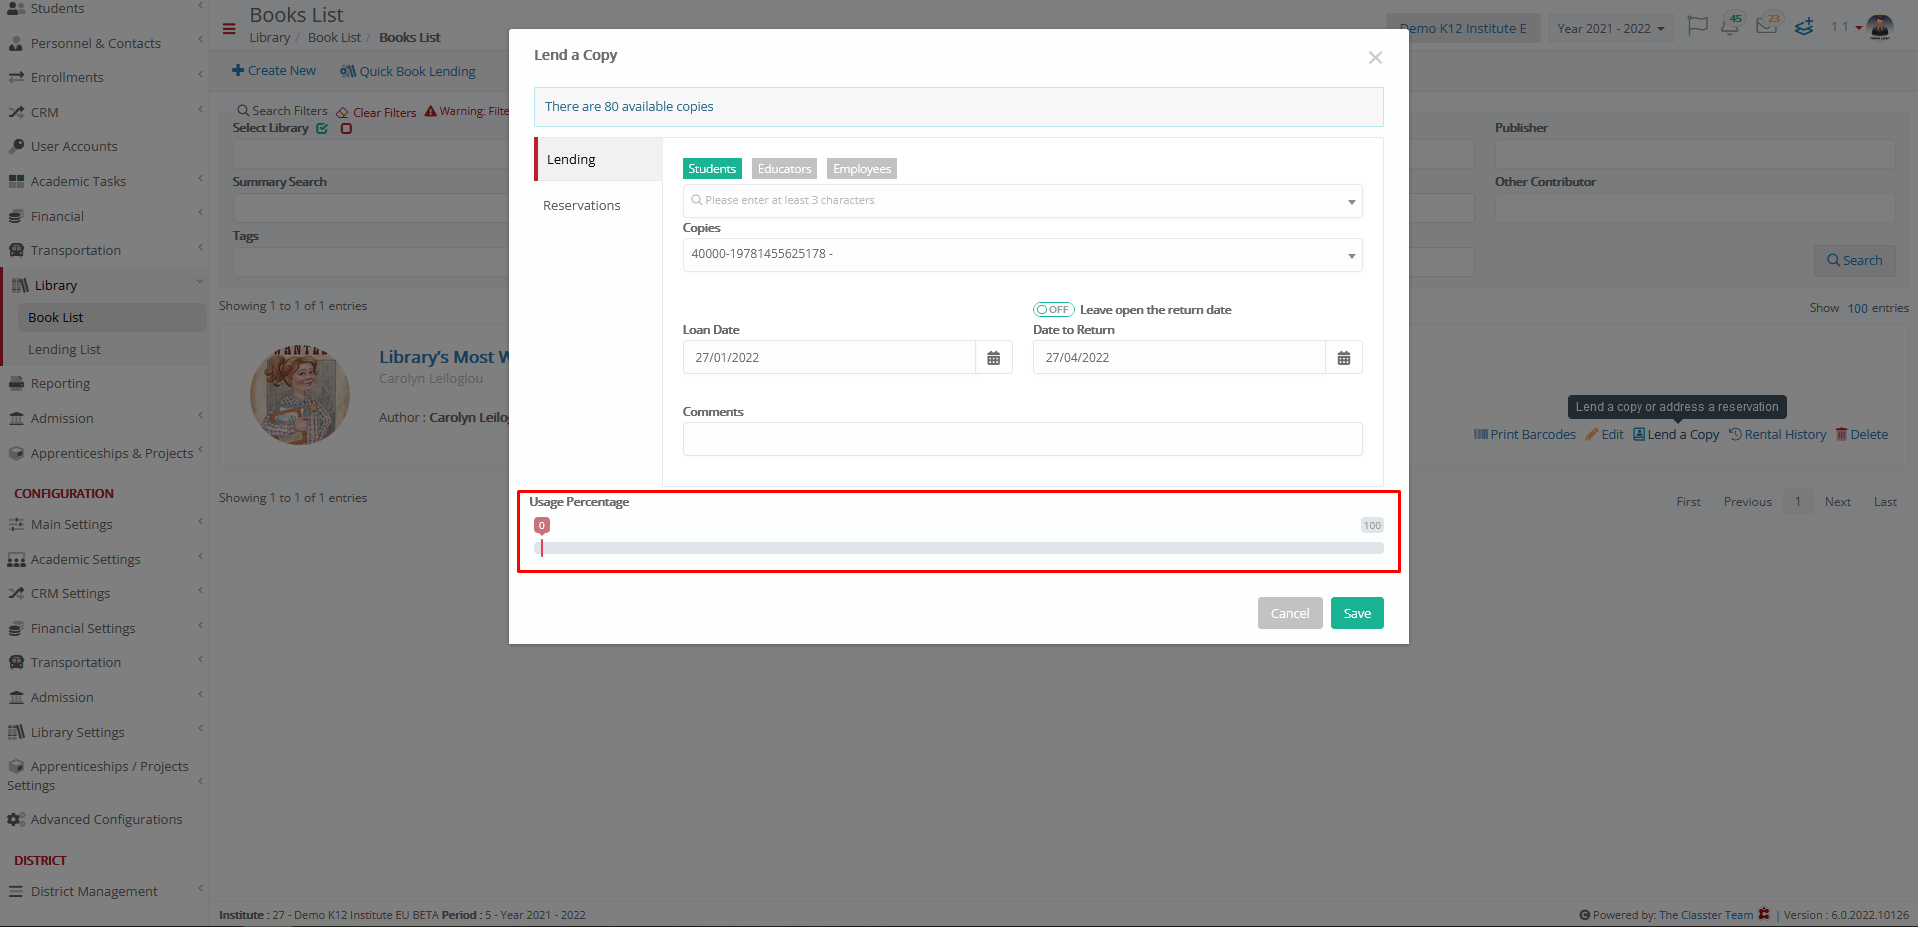Open the Year 2021 - 2022 dropdown
1918x927 pixels.
pyautogui.click(x=1610, y=28)
